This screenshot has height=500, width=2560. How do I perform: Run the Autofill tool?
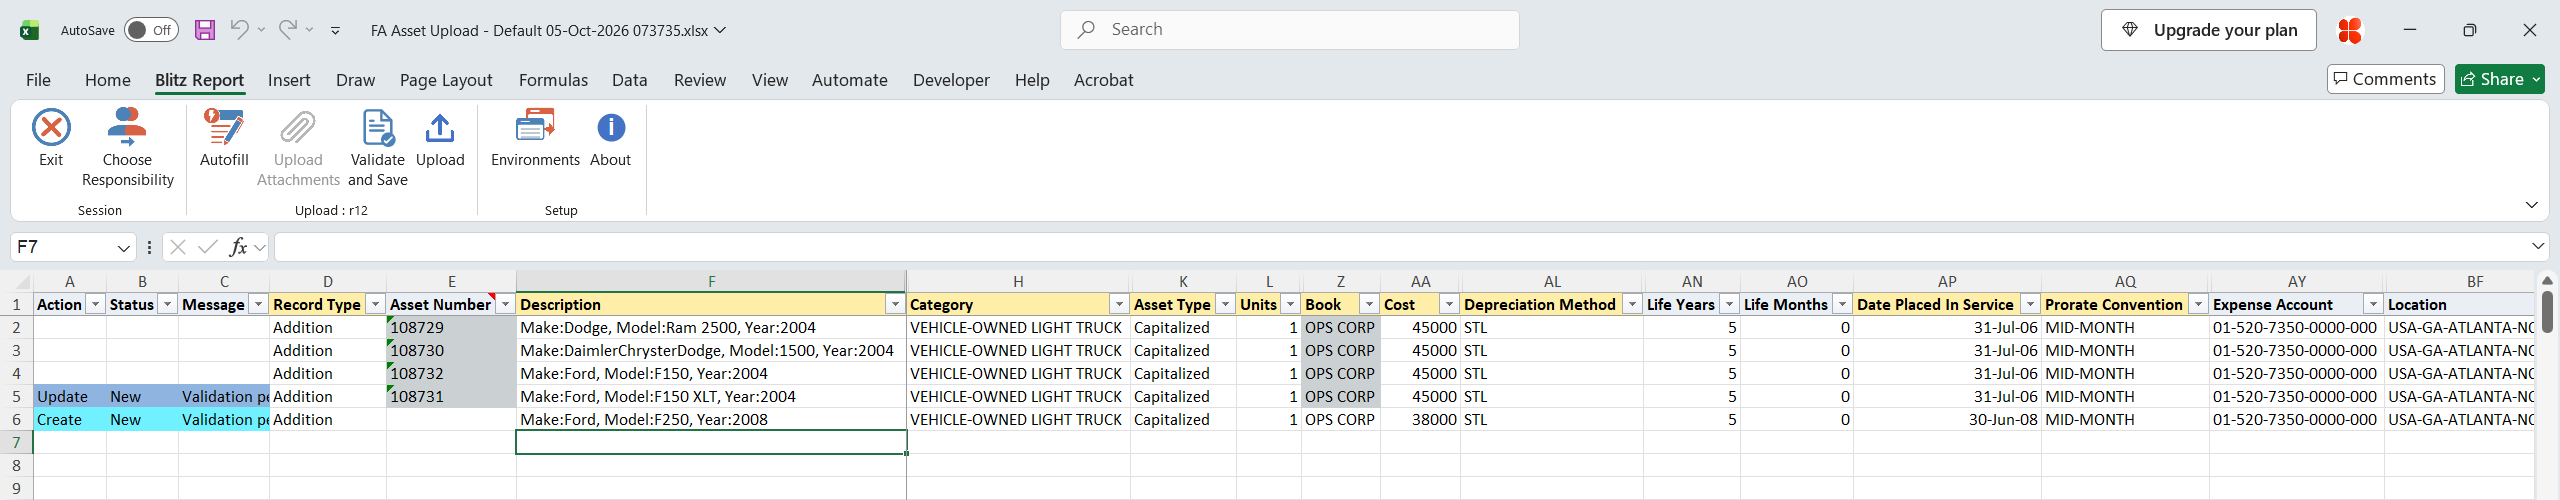(224, 138)
